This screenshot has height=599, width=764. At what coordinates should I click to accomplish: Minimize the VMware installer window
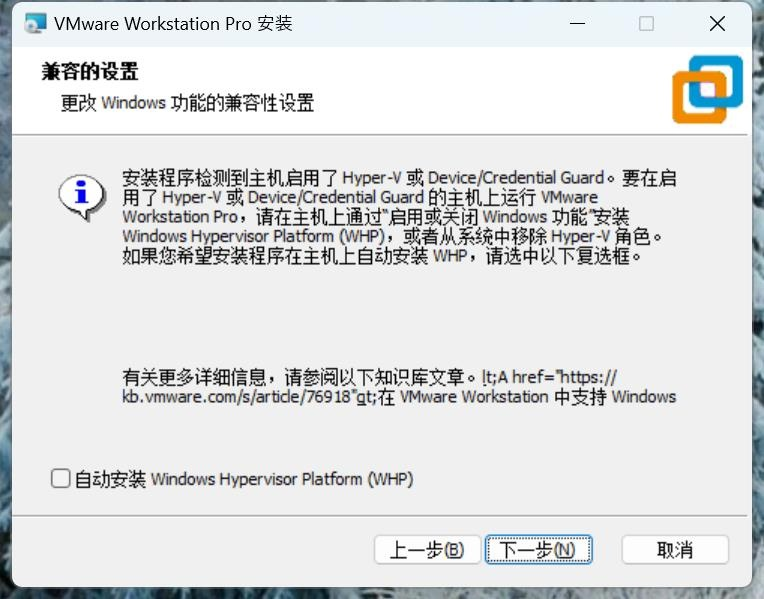point(576,23)
